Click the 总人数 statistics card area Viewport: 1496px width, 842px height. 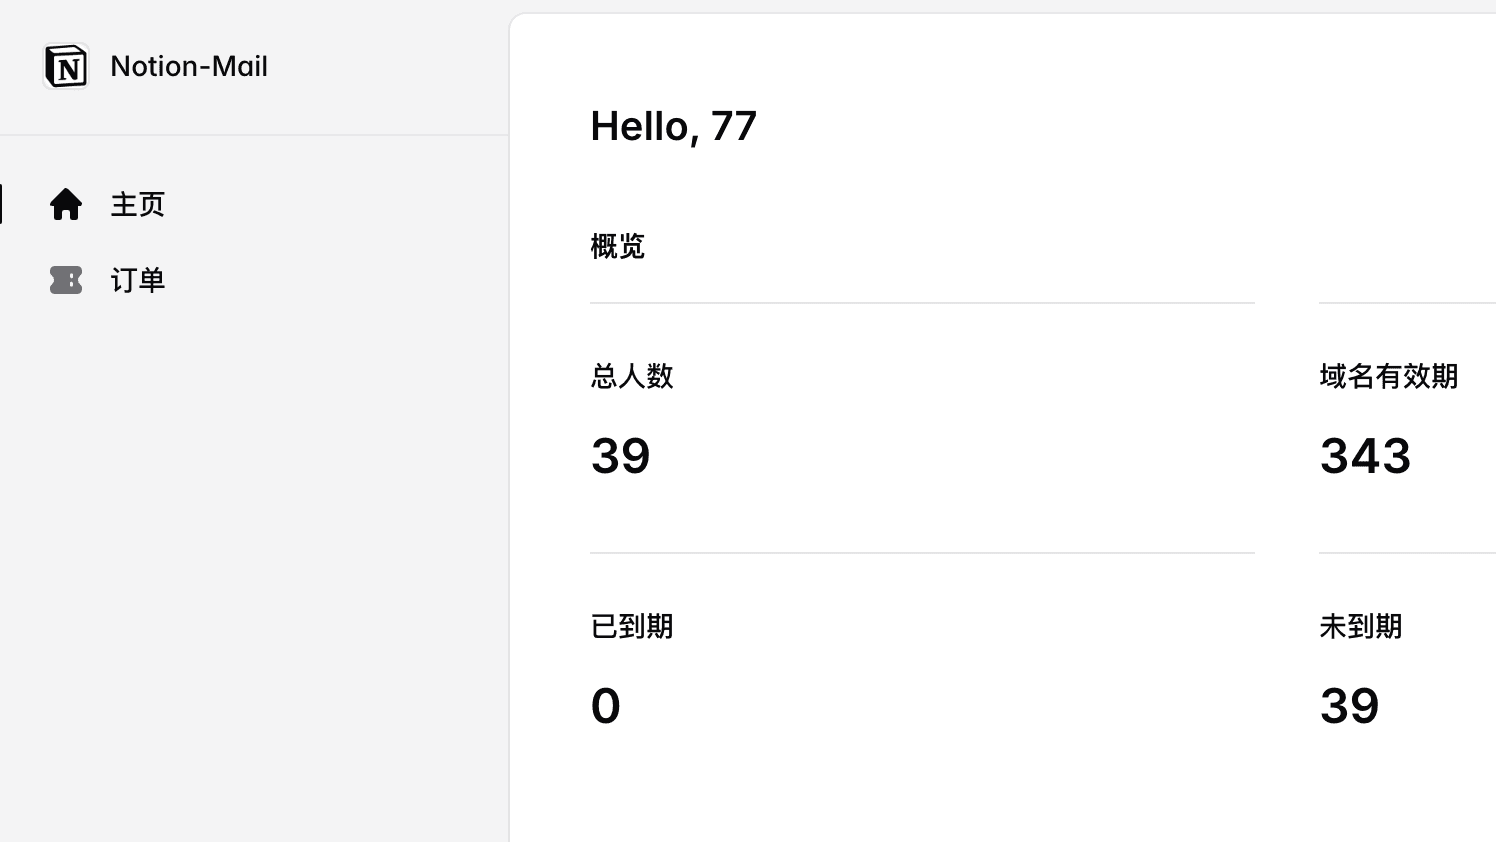tap(922, 427)
